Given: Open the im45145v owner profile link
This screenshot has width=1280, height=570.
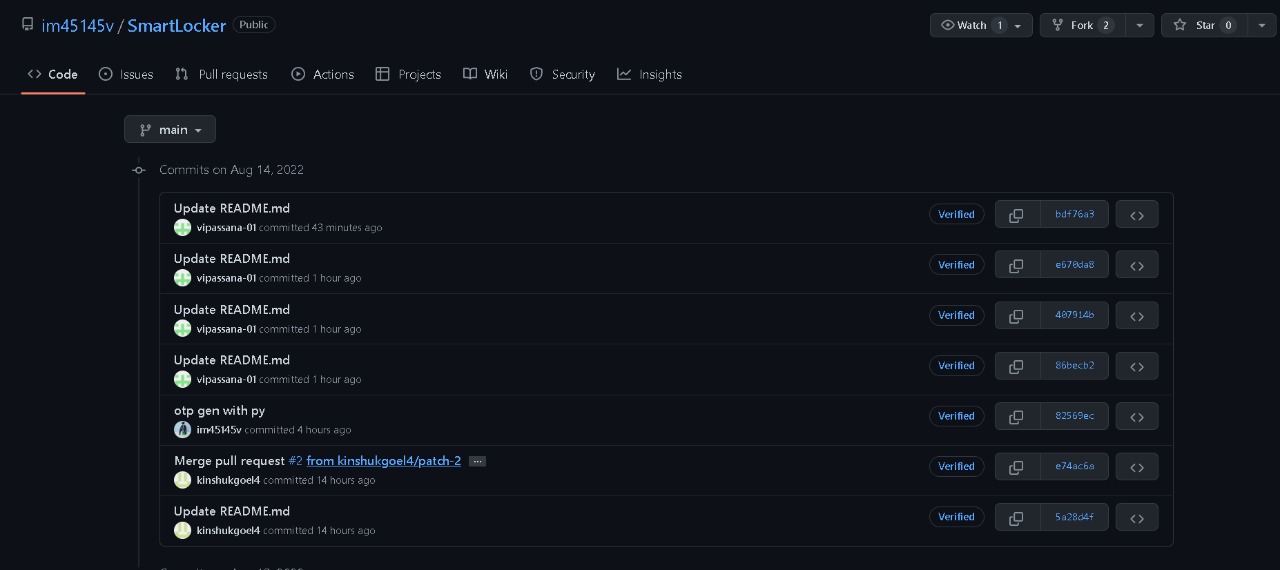Looking at the screenshot, I should [x=78, y=26].
